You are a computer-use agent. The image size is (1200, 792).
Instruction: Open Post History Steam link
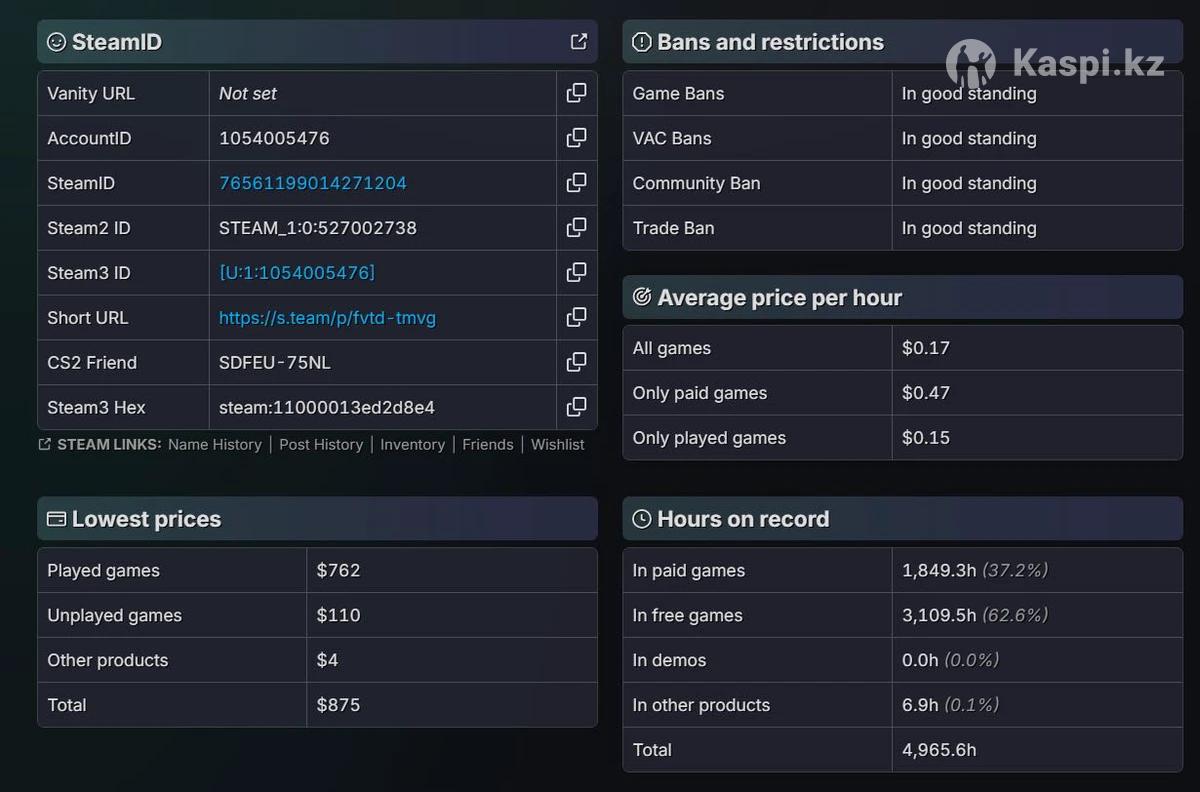(320, 444)
